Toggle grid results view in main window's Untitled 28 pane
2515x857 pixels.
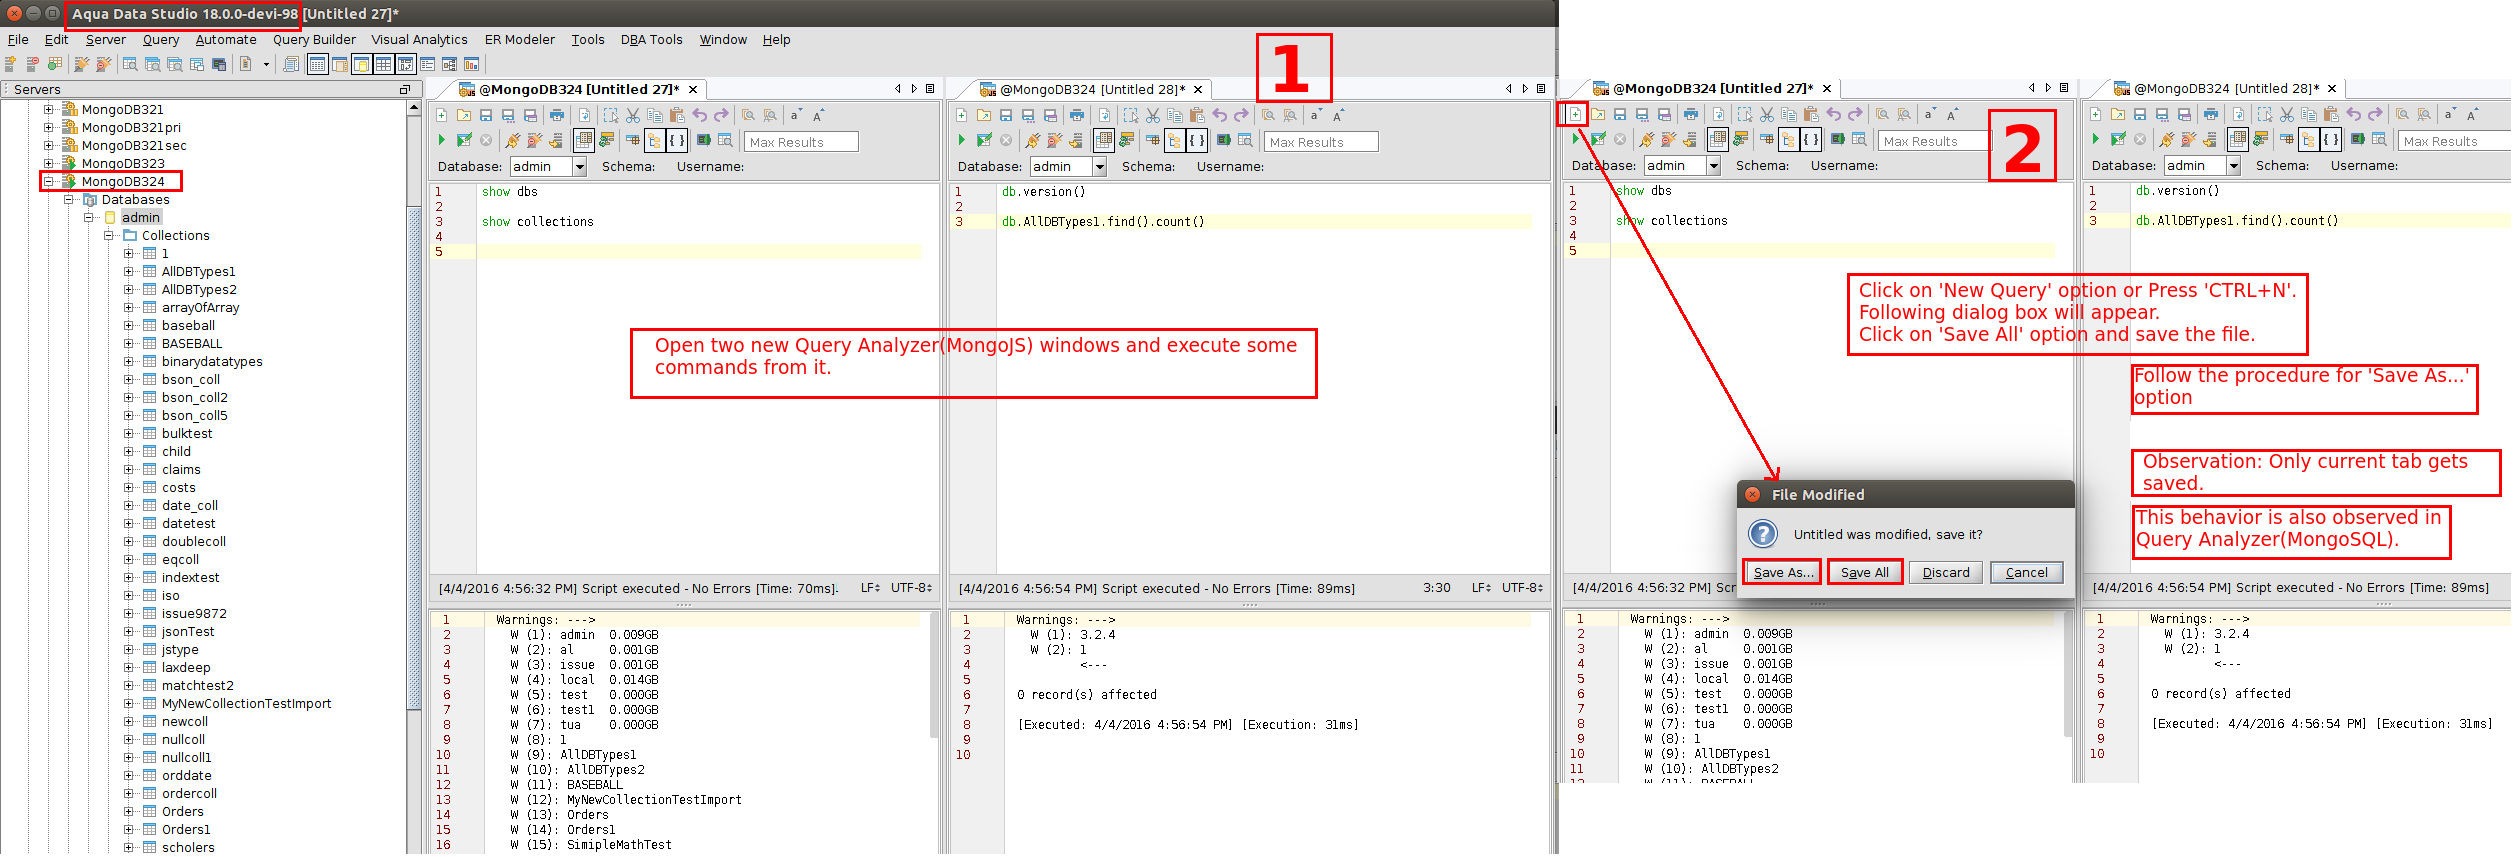coord(1103,140)
